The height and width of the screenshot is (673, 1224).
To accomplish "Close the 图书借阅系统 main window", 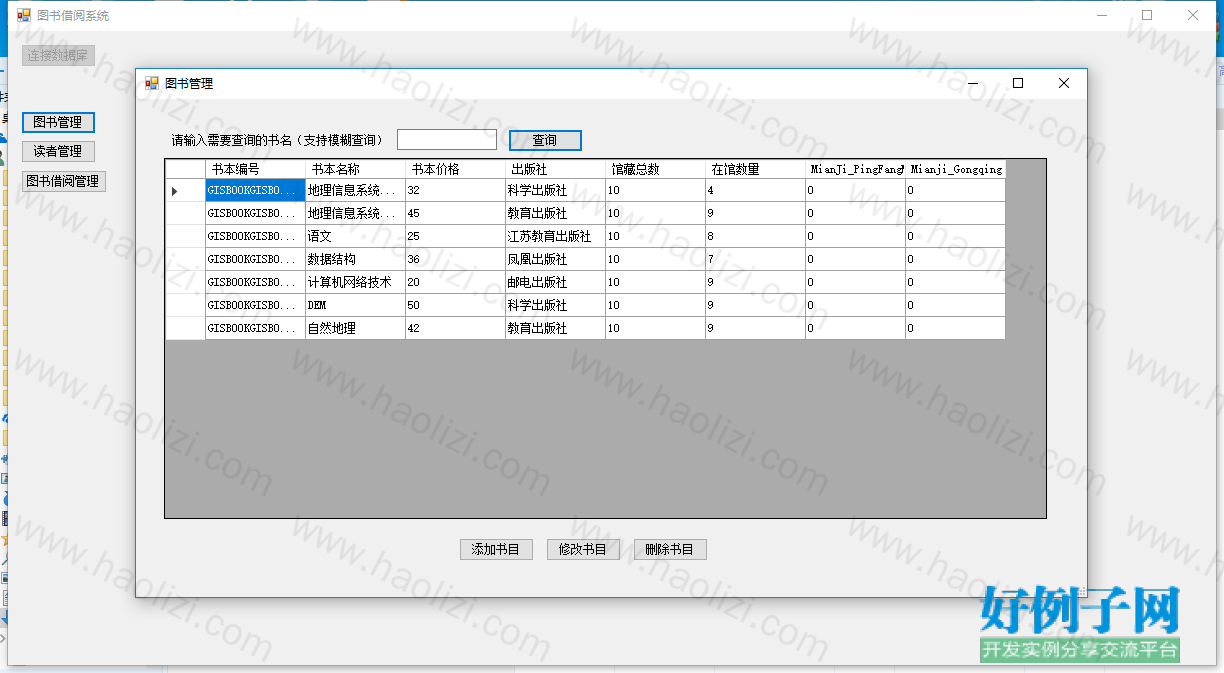I will point(1193,15).
